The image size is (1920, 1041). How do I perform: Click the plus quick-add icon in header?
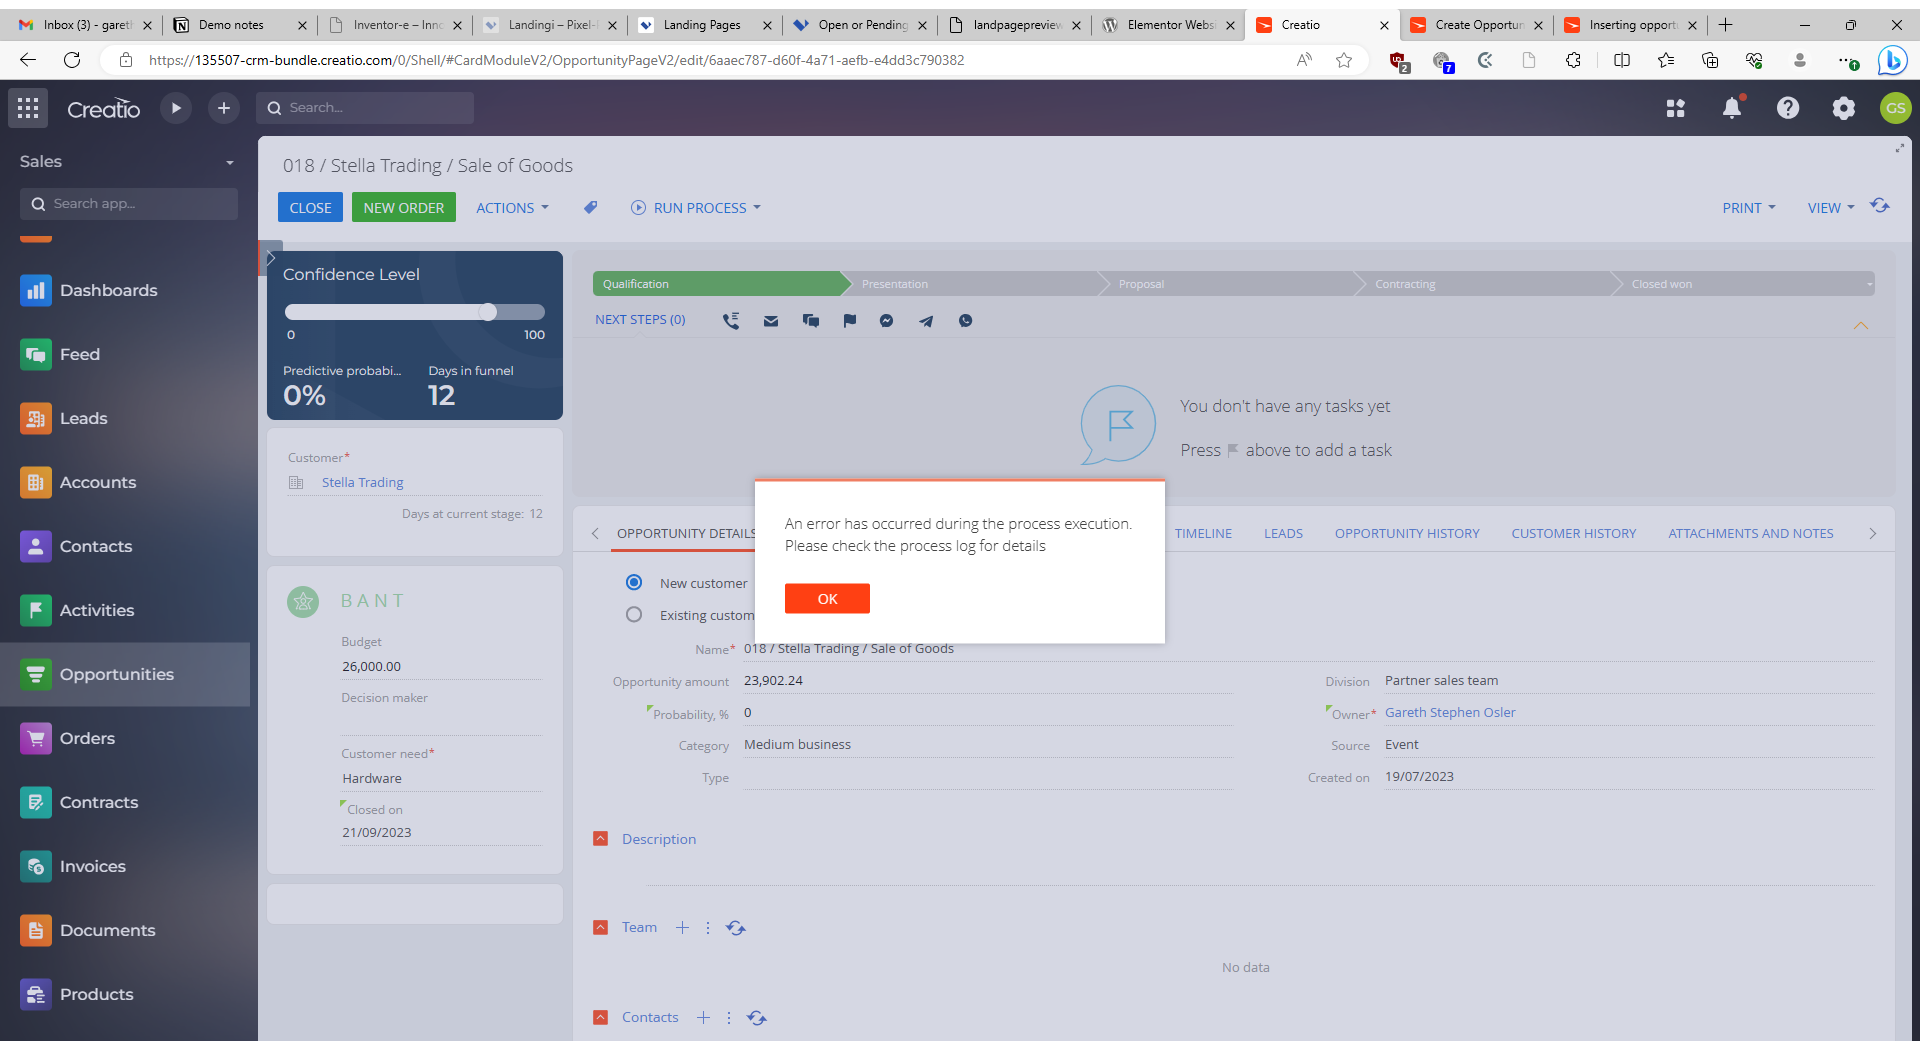pos(224,108)
